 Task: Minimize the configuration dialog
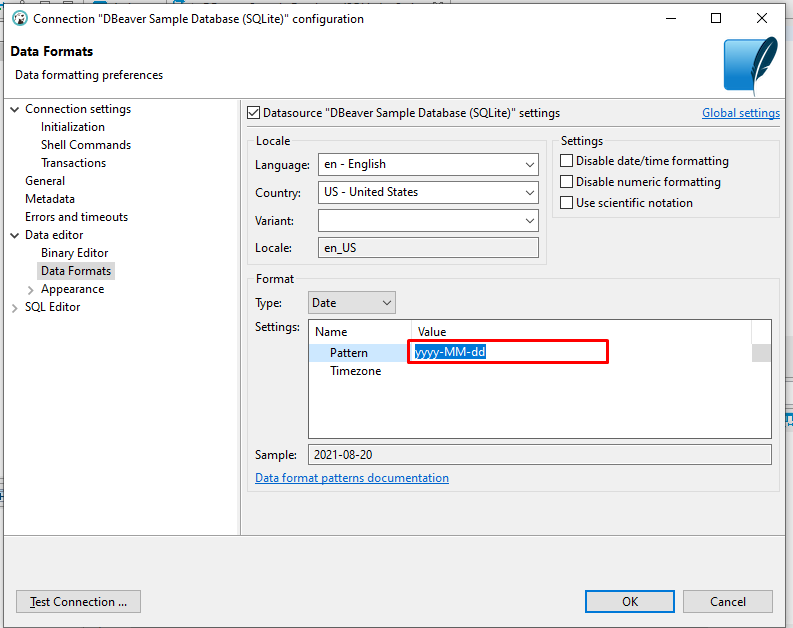pos(671,18)
